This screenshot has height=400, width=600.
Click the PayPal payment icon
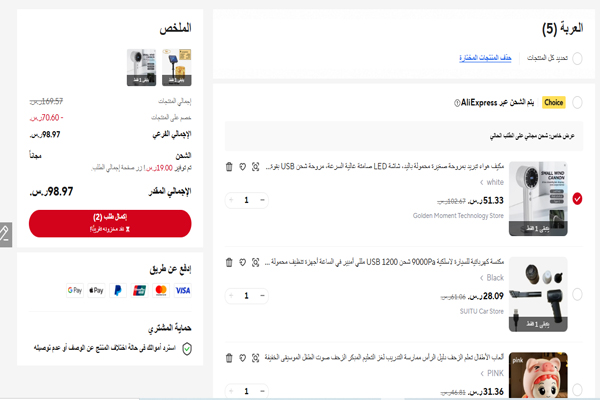point(118,291)
